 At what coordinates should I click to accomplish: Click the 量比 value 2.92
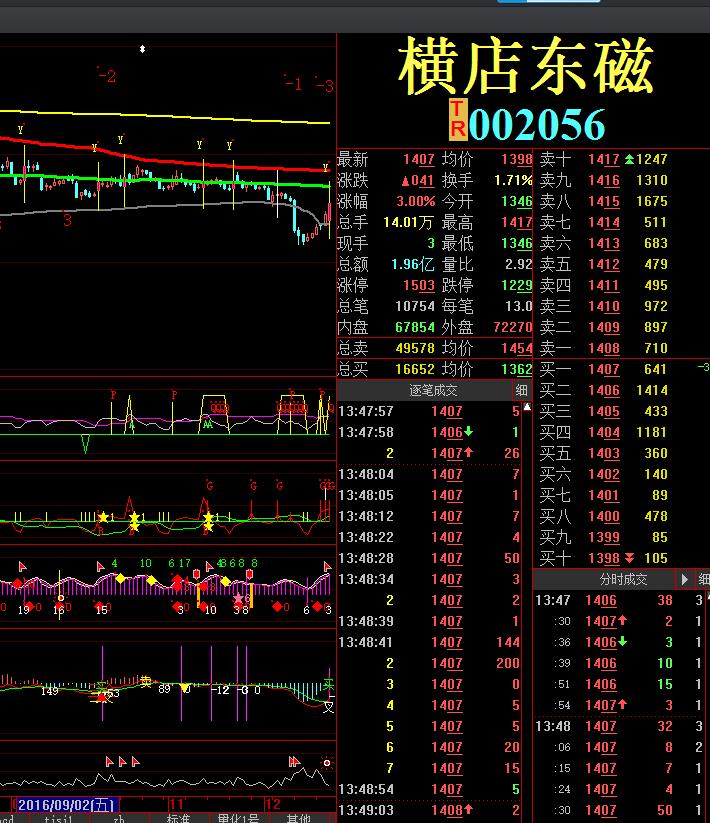(x=518, y=264)
